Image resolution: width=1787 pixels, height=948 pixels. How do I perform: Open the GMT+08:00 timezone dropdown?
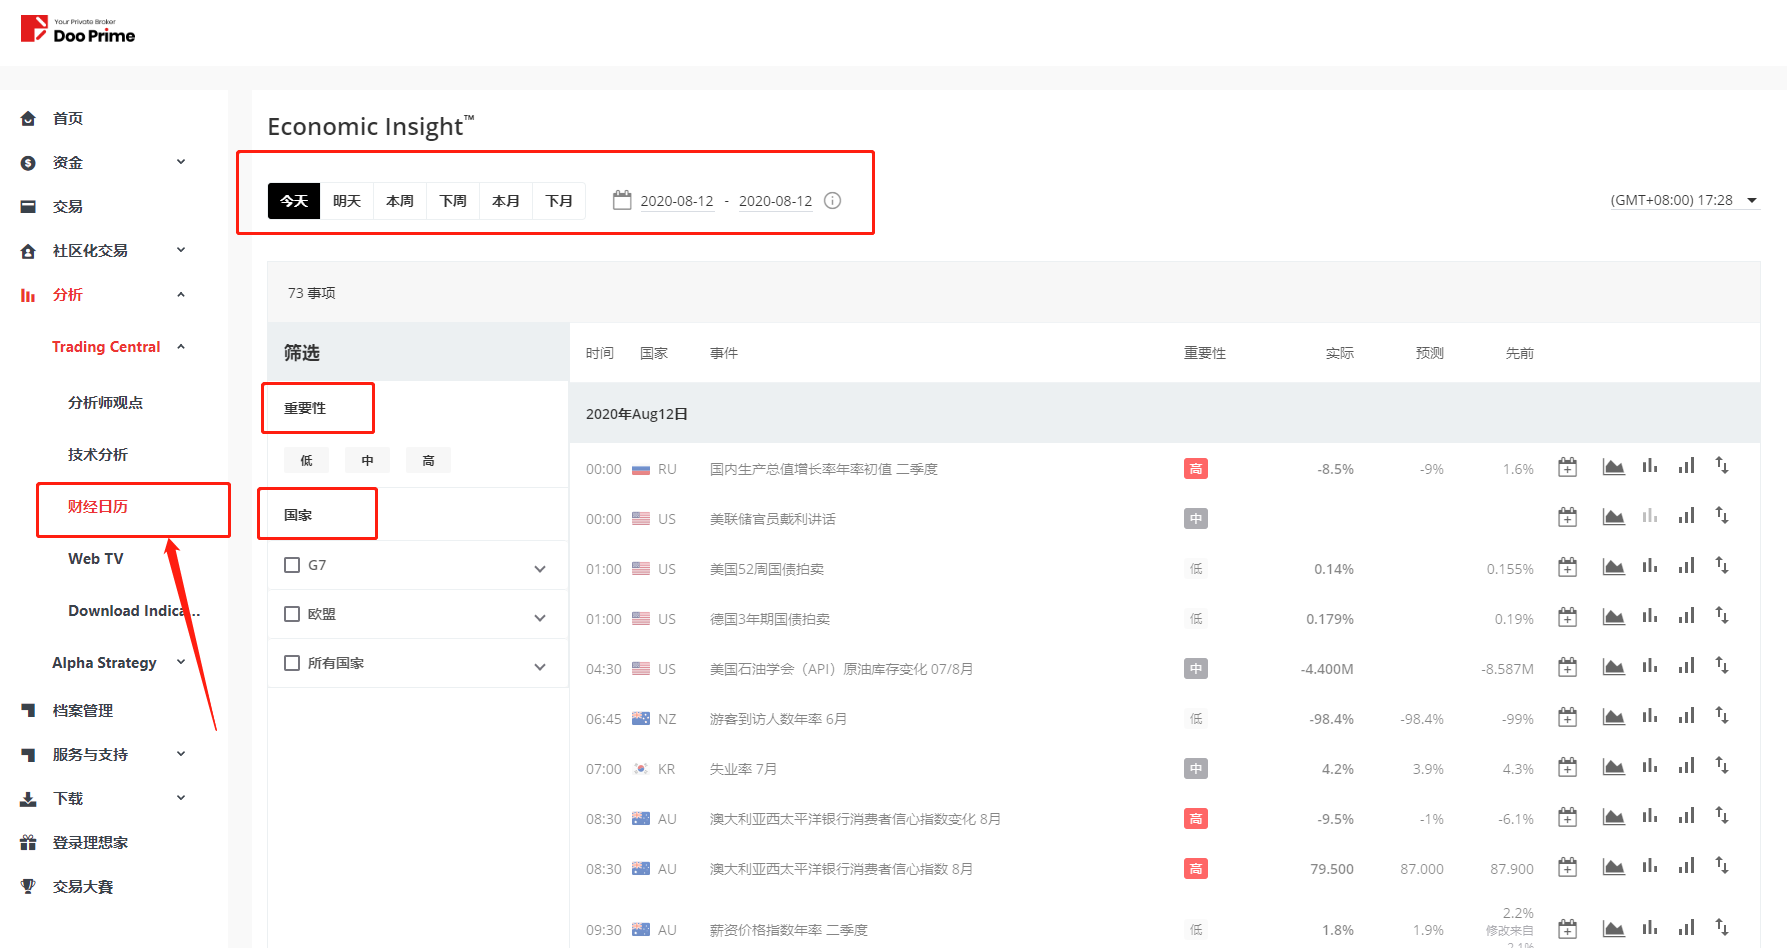pyautogui.click(x=1752, y=200)
